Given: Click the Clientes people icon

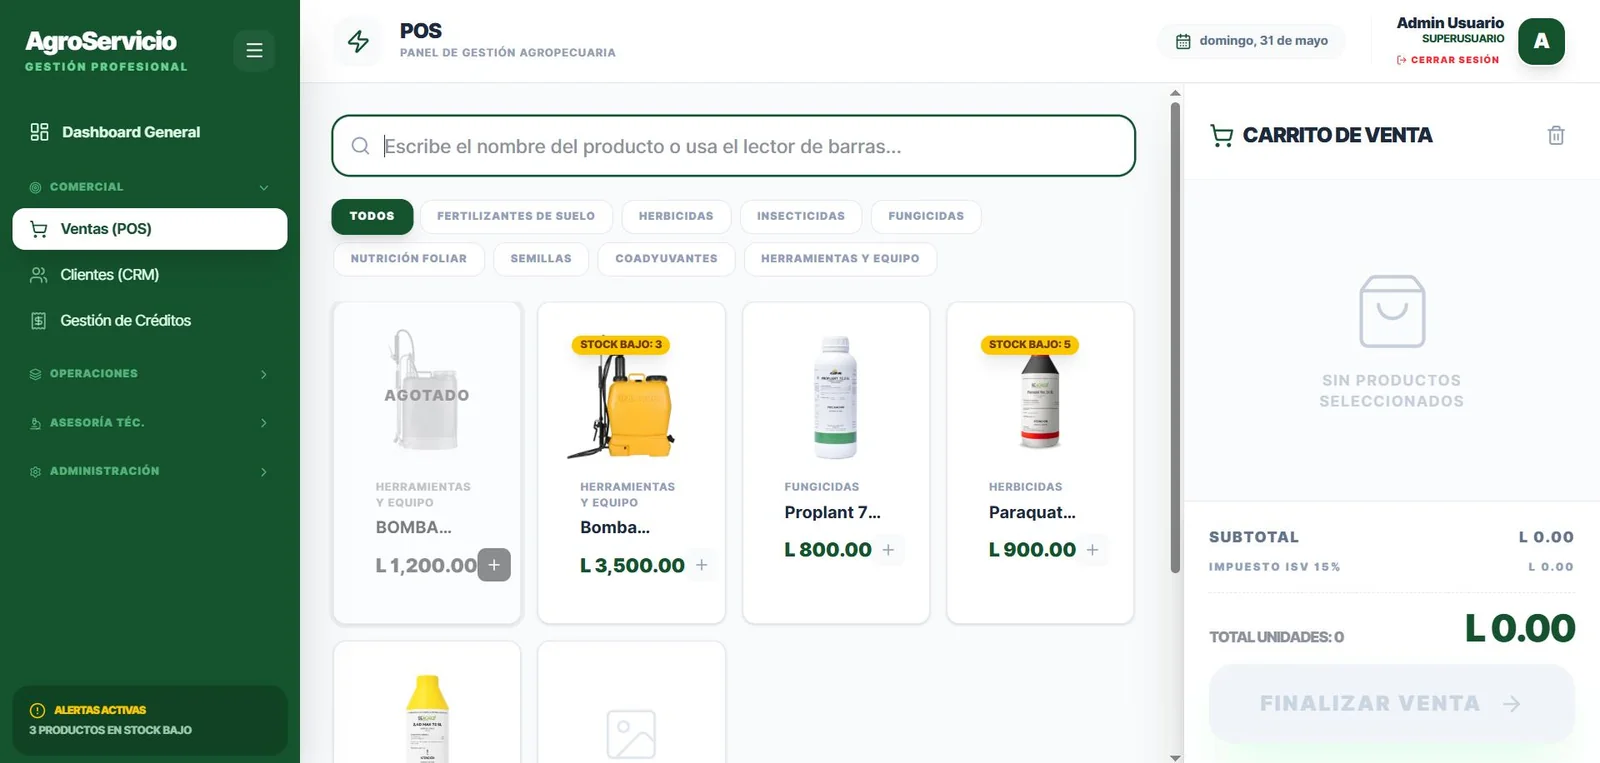Looking at the screenshot, I should tap(39, 275).
